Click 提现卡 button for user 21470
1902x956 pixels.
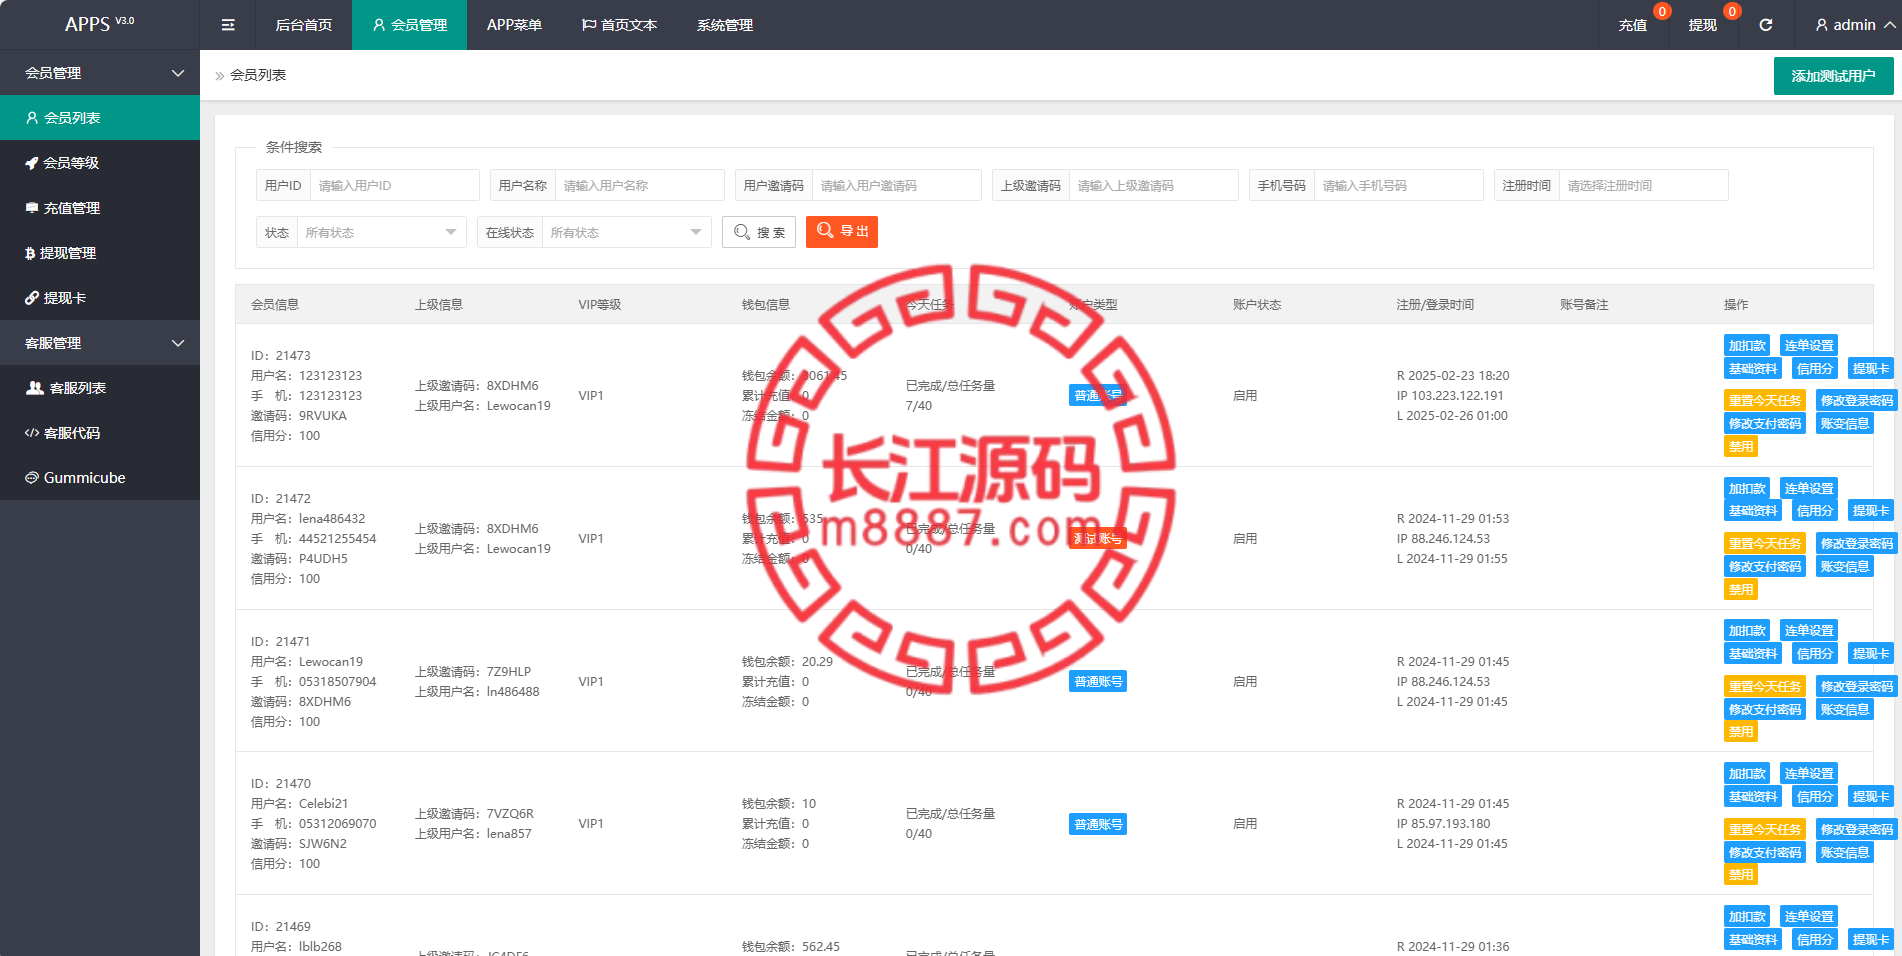click(x=1871, y=796)
